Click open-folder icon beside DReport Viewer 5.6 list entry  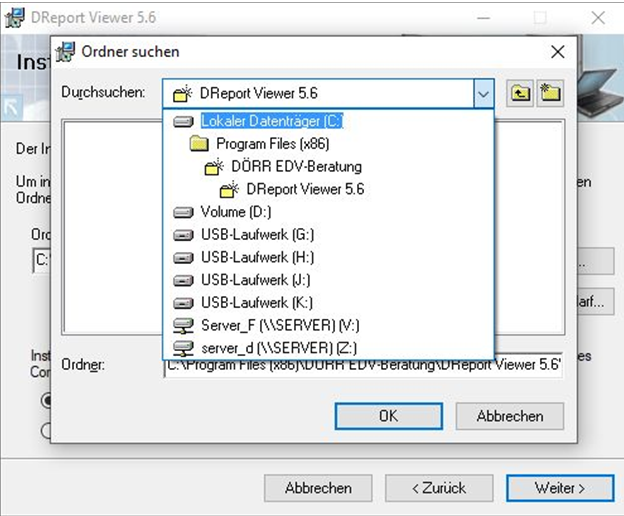coord(229,189)
